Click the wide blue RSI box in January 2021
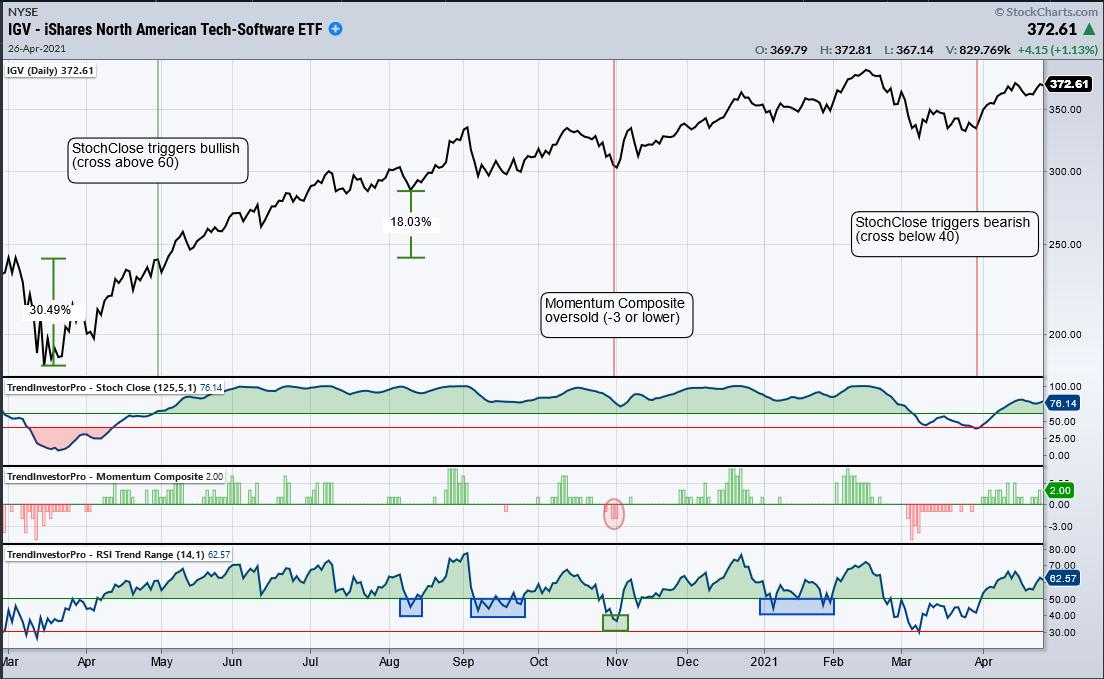 point(796,605)
